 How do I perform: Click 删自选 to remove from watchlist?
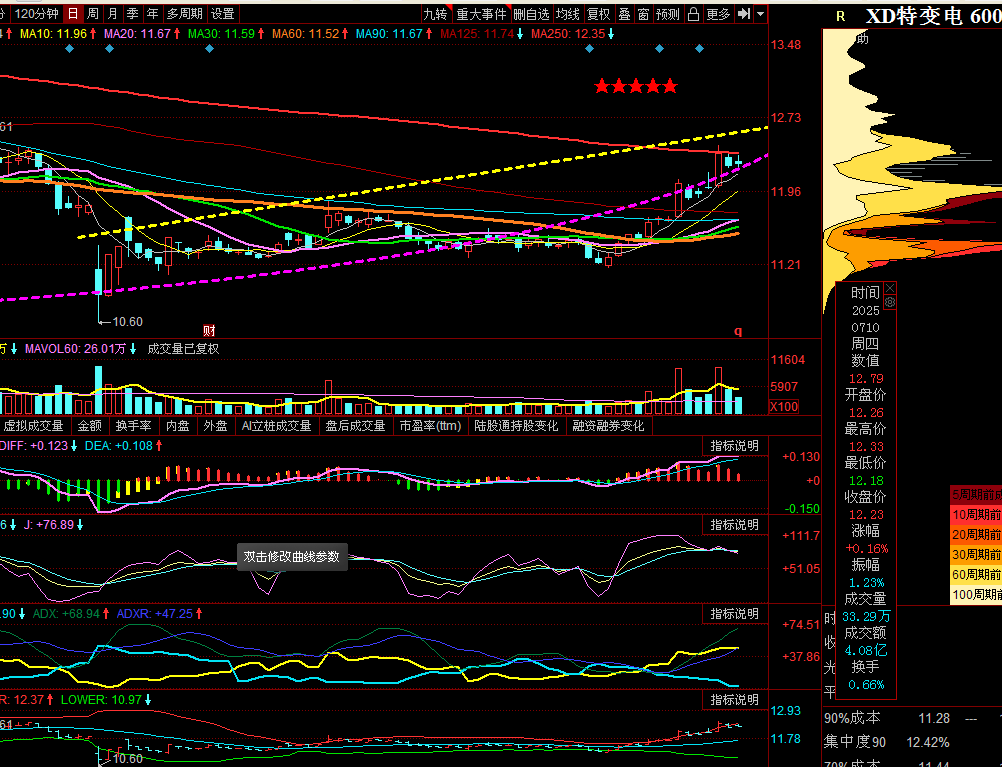531,14
